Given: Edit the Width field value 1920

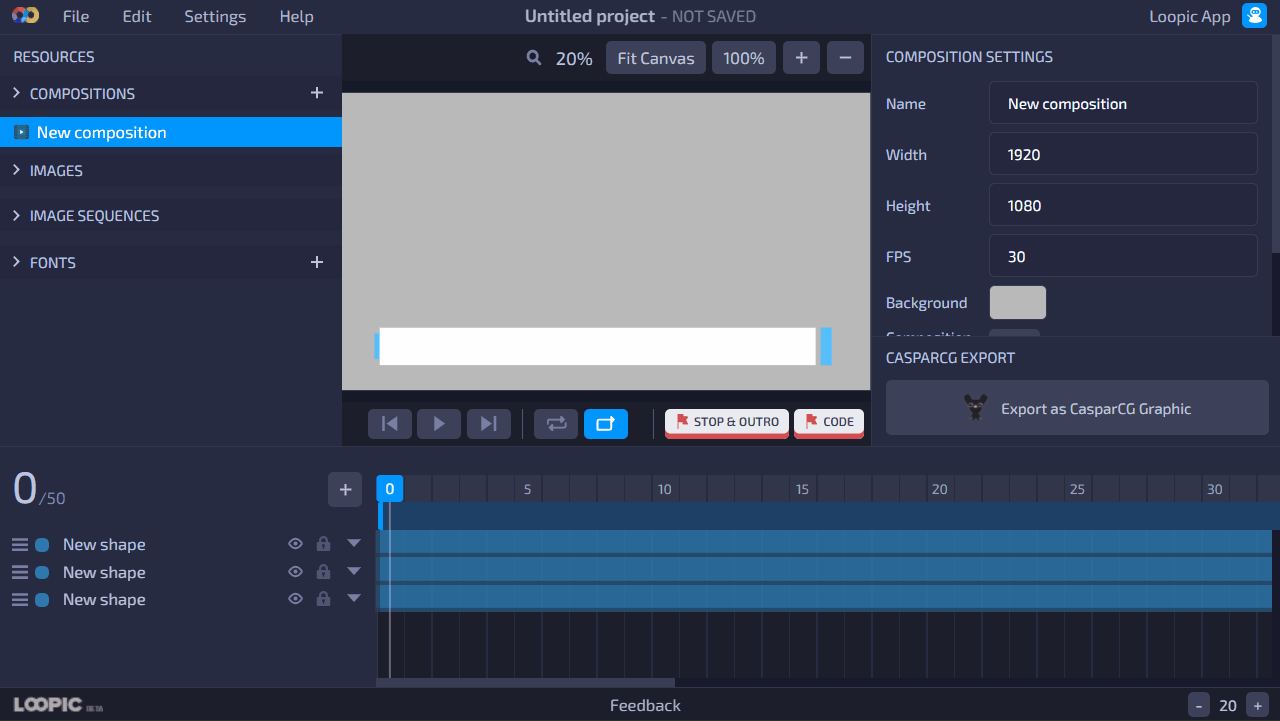Looking at the screenshot, I should pyautogui.click(x=1123, y=154).
